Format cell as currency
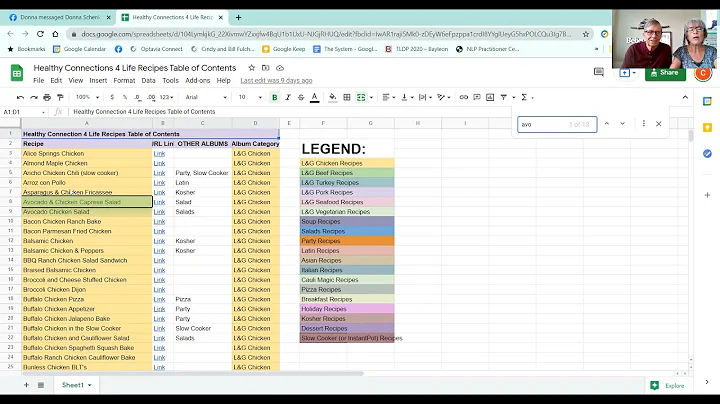This screenshot has height=404, width=720. tap(112, 97)
